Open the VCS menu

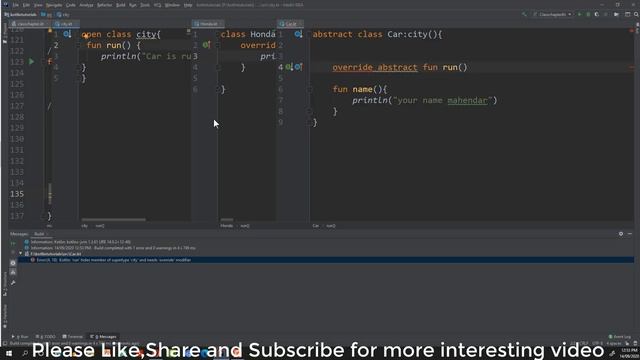click(157, 5)
